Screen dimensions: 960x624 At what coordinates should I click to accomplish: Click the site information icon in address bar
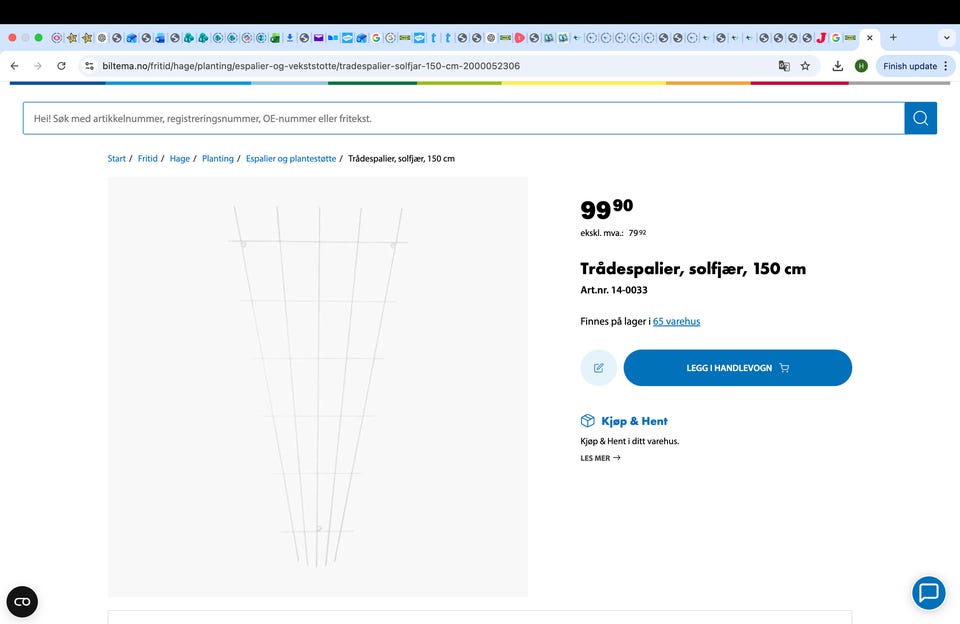pyautogui.click(x=89, y=66)
